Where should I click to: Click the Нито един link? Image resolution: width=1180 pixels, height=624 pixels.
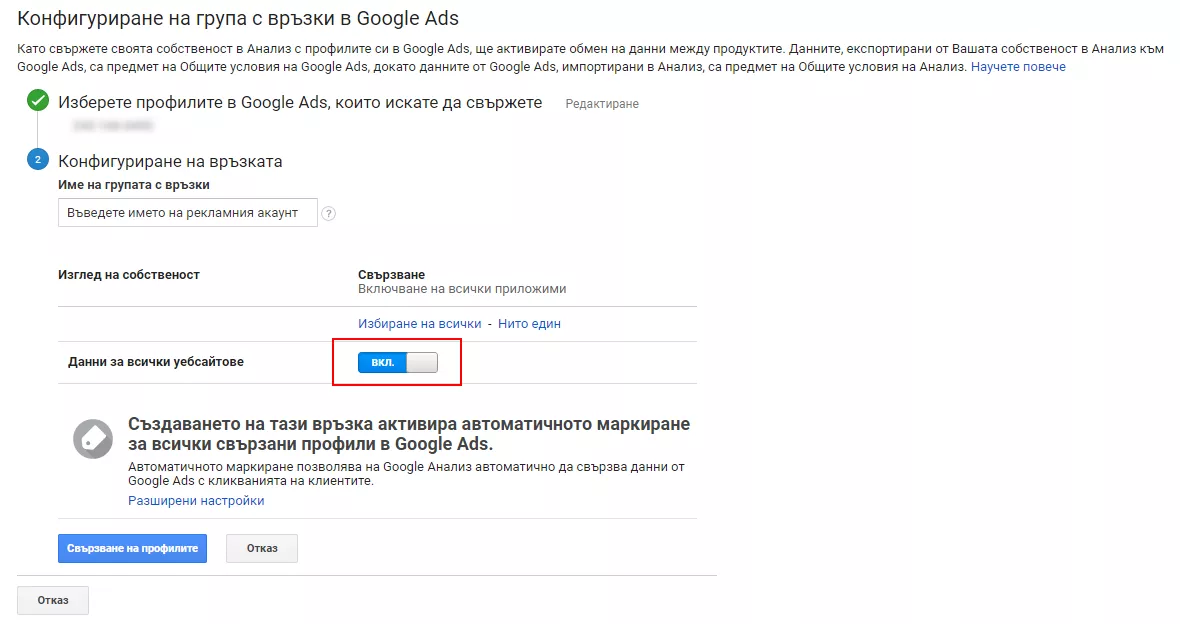coord(529,324)
